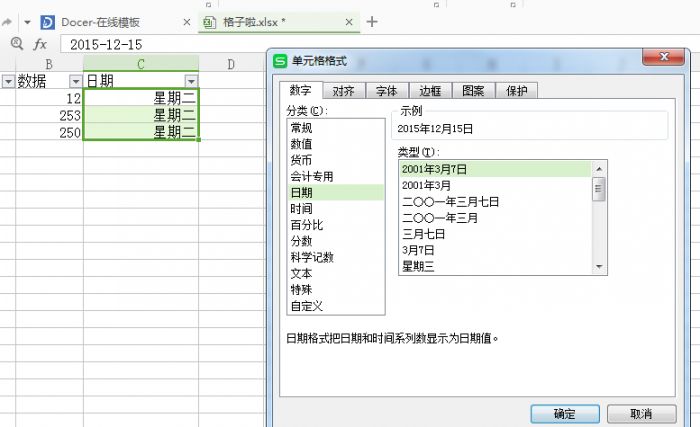The image size is (700, 427).
Task: Select 时间 category
Action: [336, 209]
